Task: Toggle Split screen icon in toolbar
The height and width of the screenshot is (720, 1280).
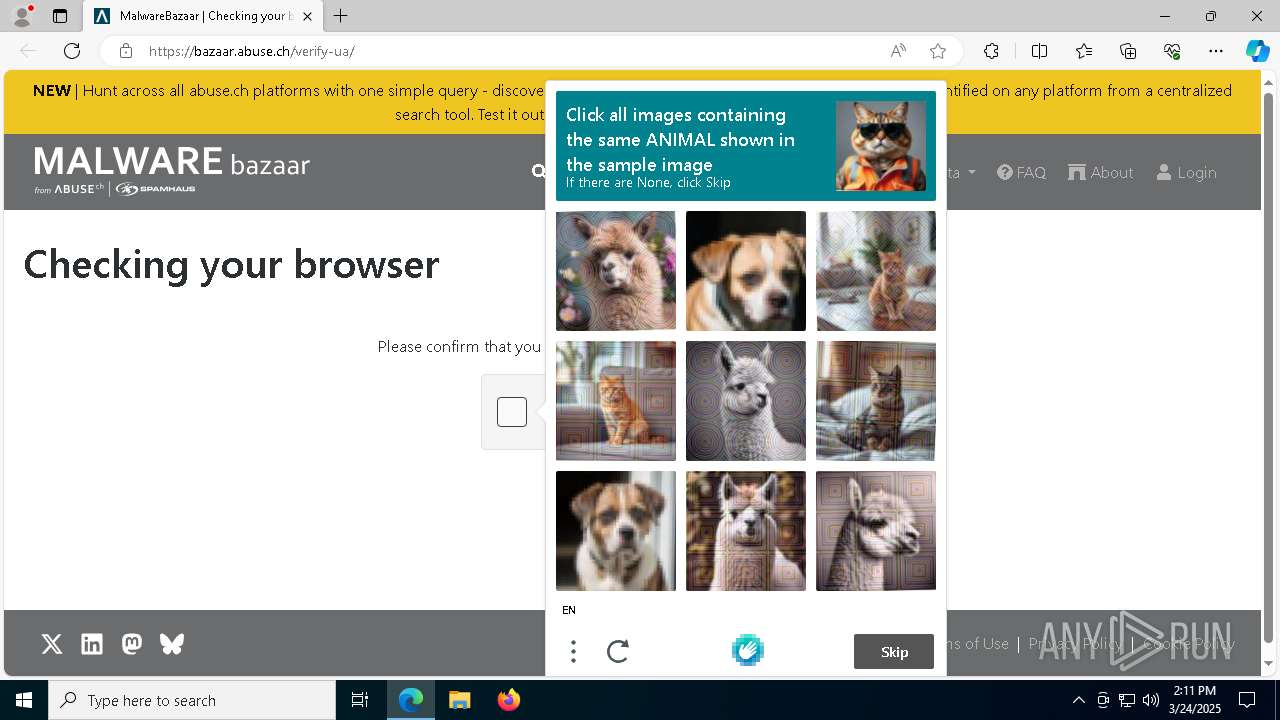Action: tap(1039, 51)
